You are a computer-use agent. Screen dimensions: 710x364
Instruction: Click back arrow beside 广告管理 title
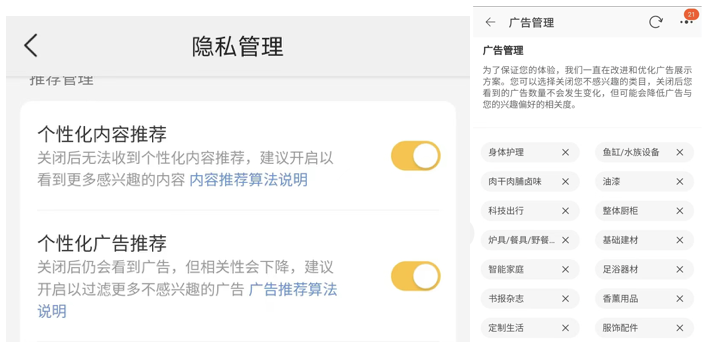coord(490,22)
